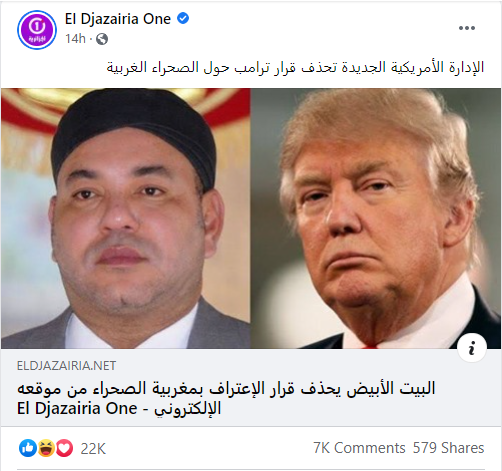This screenshot has height=471, width=502.
Task: Click the 14h post timestamp
Action: coord(75,39)
